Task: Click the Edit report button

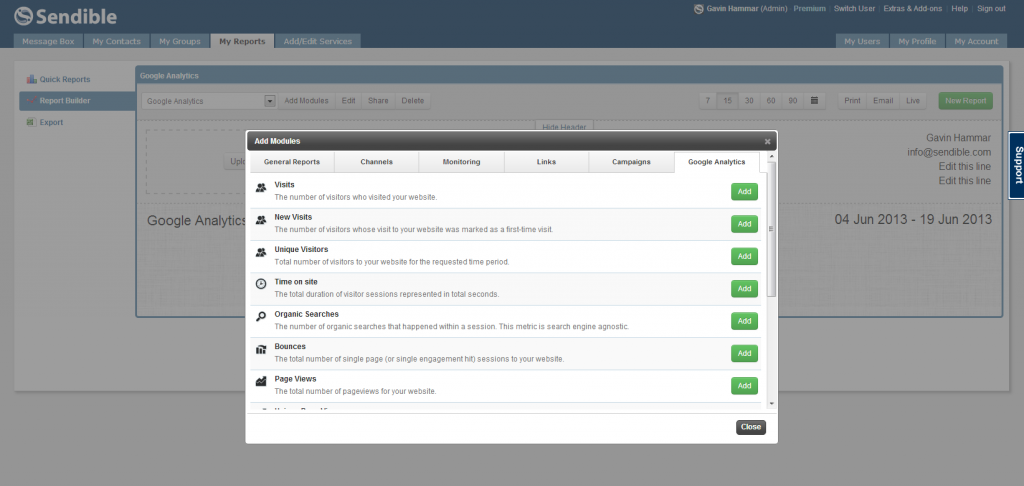Action: coord(349,101)
